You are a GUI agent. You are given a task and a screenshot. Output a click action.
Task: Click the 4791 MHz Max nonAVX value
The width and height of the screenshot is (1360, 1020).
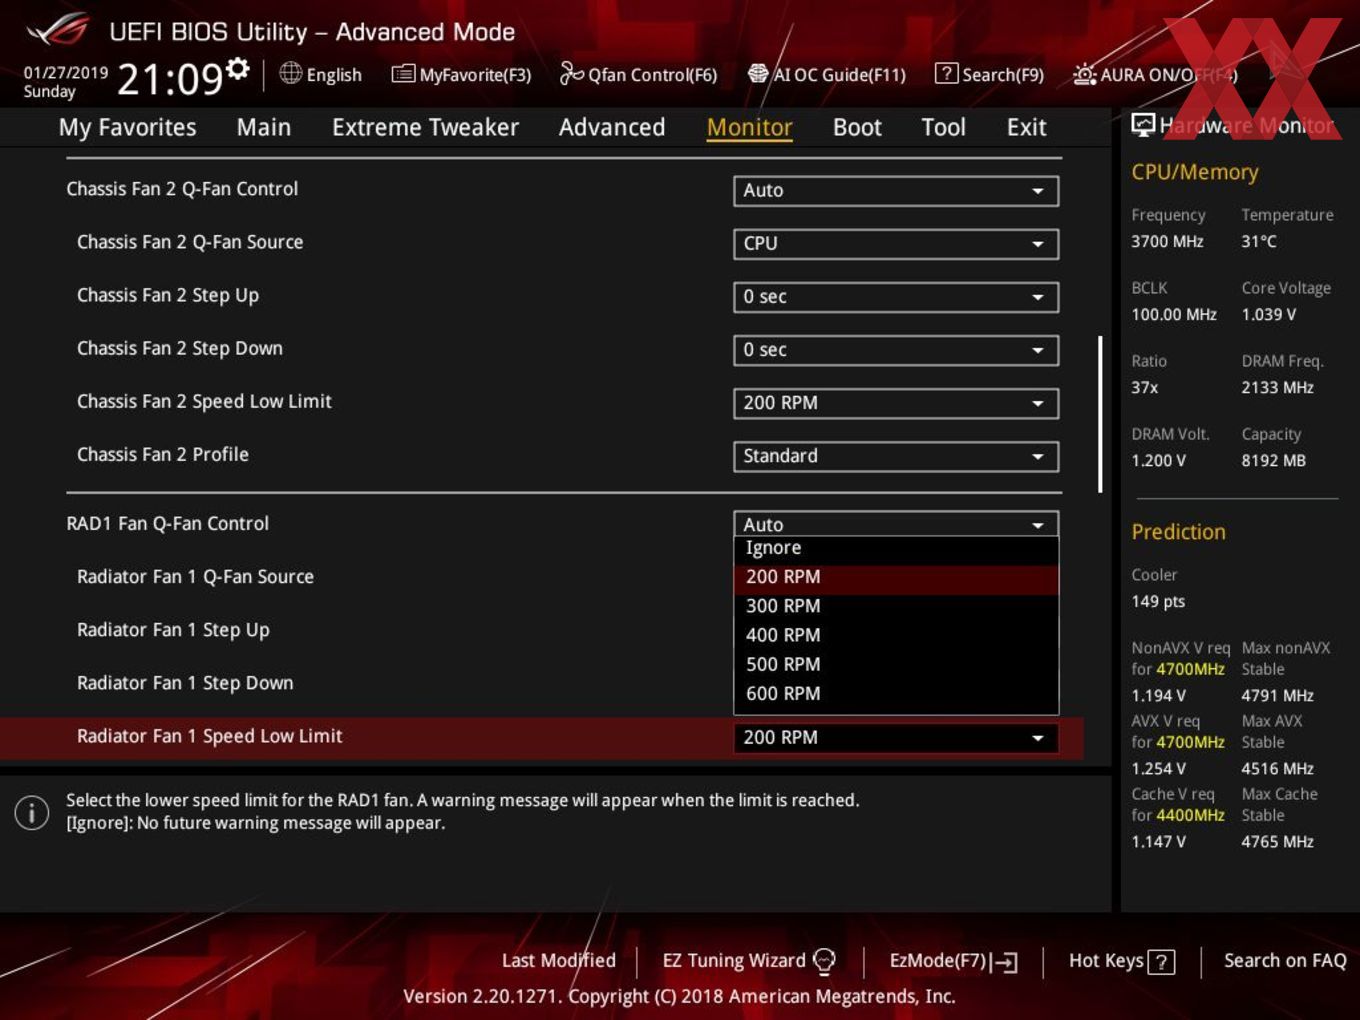(1277, 696)
